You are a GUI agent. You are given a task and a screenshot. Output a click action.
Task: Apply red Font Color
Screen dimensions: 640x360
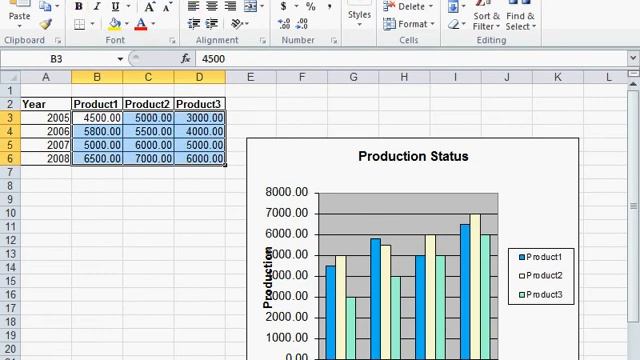coord(141,24)
